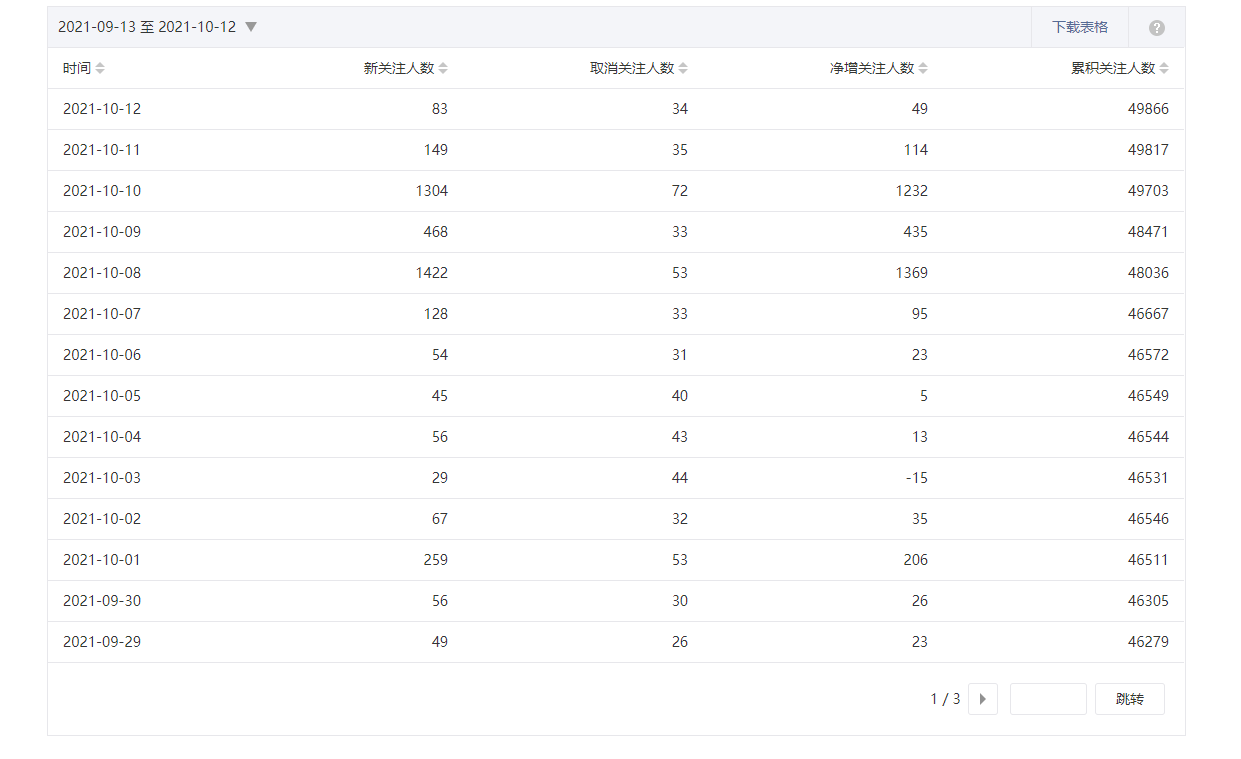This screenshot has height=759, width=1241.
Task: Select date cell 2021-10-11
Action: pos(102,150)
